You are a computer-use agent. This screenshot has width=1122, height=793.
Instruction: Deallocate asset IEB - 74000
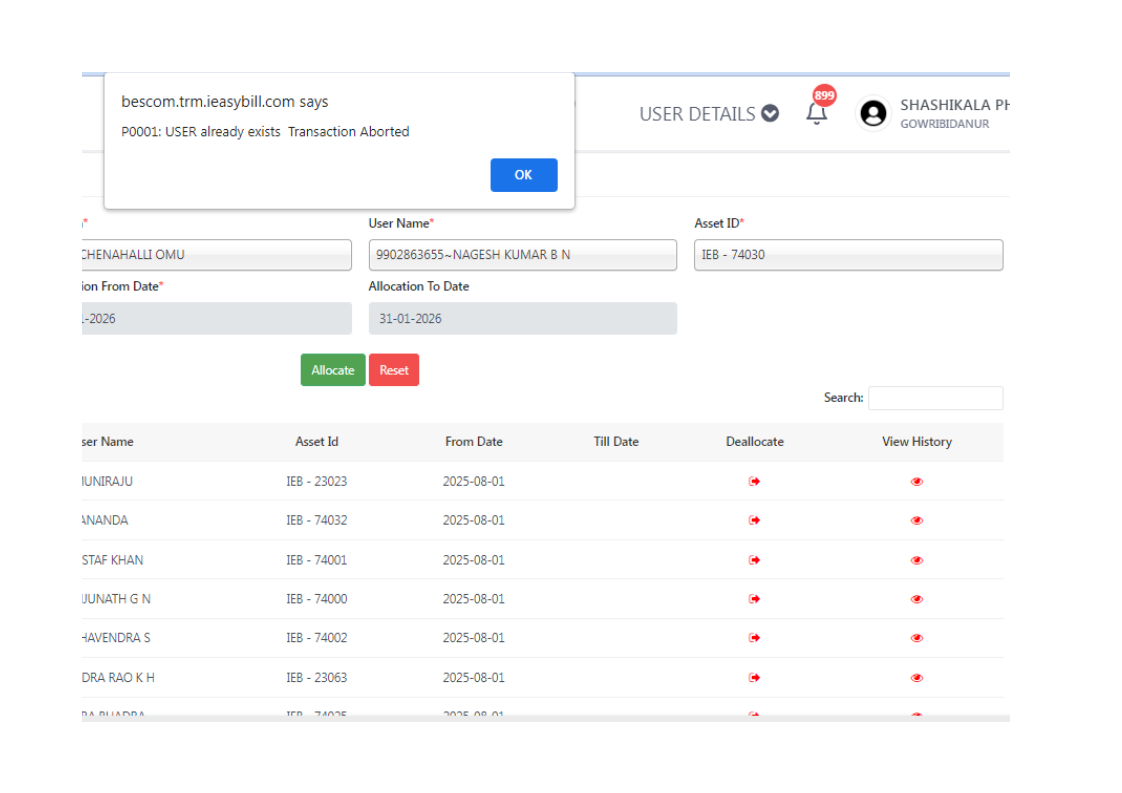755,599
